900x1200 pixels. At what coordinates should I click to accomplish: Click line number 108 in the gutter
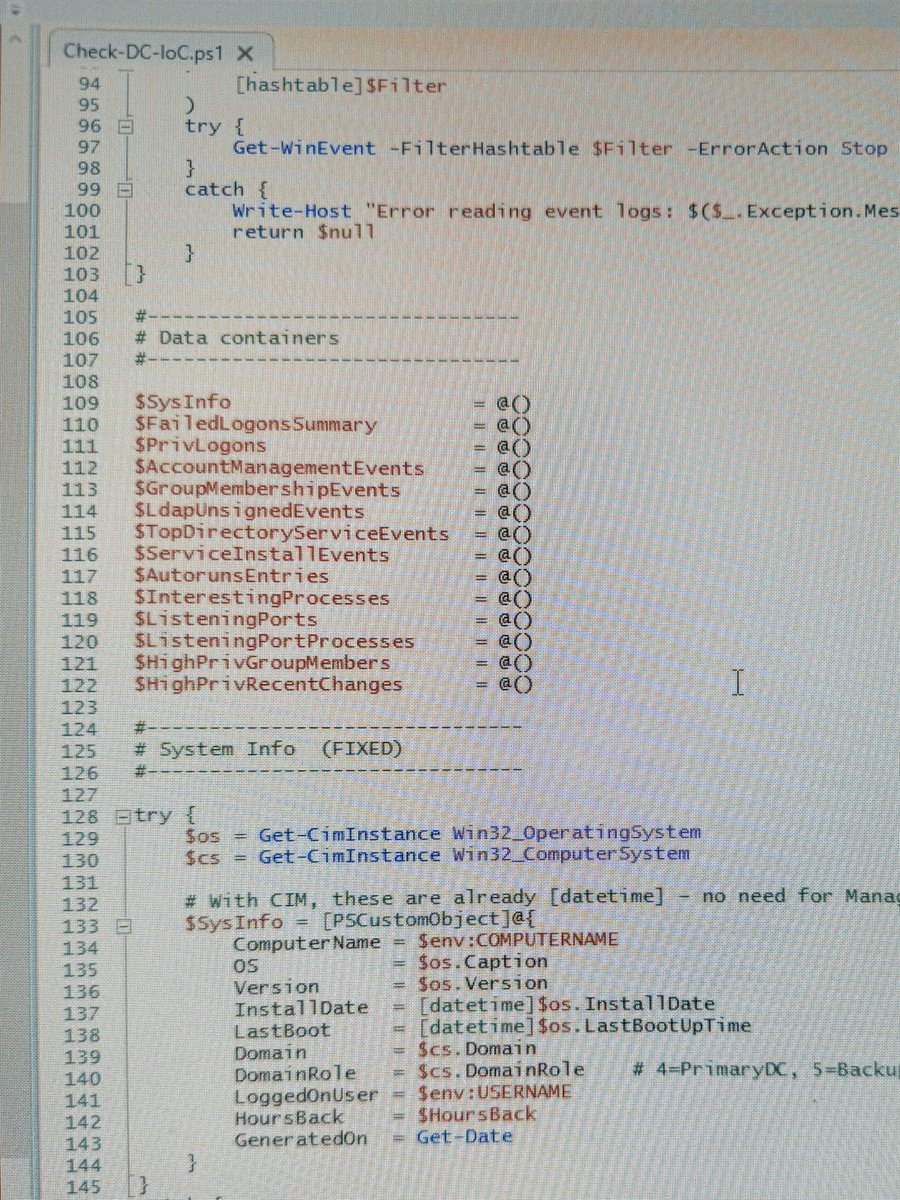tap(80, 382)
